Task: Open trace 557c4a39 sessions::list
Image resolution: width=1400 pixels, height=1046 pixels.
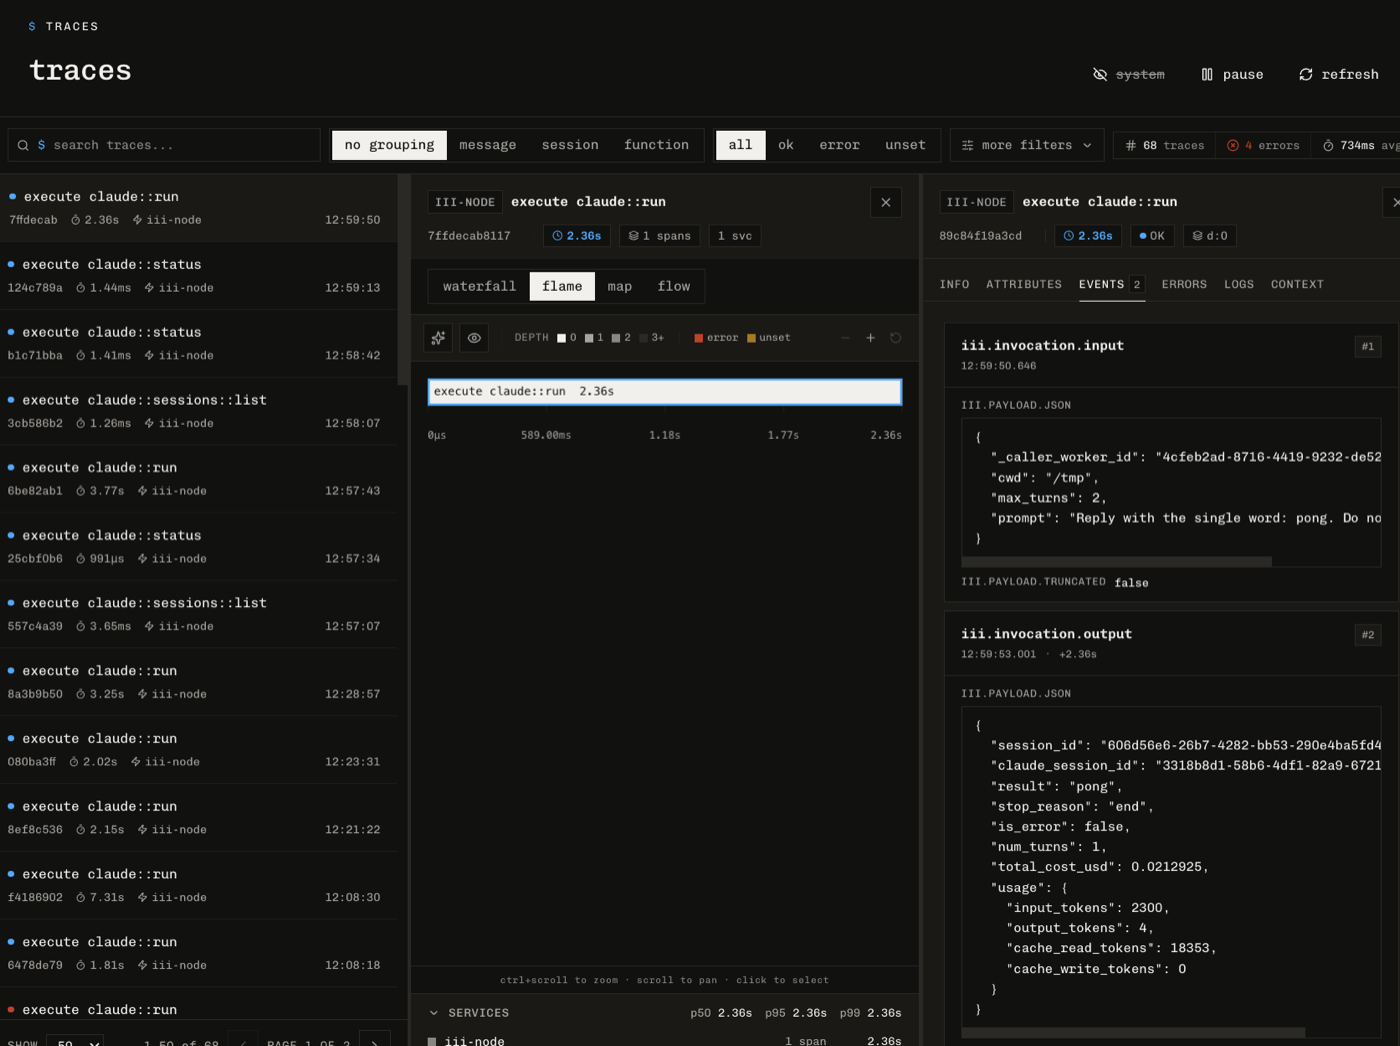Action: [199, 615]
